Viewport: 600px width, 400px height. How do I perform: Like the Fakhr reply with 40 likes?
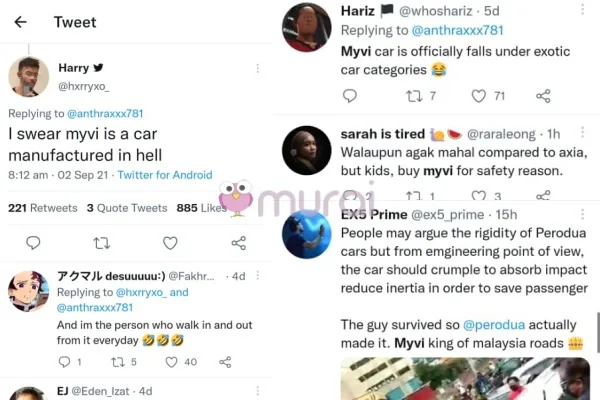(x=165, y=362)
